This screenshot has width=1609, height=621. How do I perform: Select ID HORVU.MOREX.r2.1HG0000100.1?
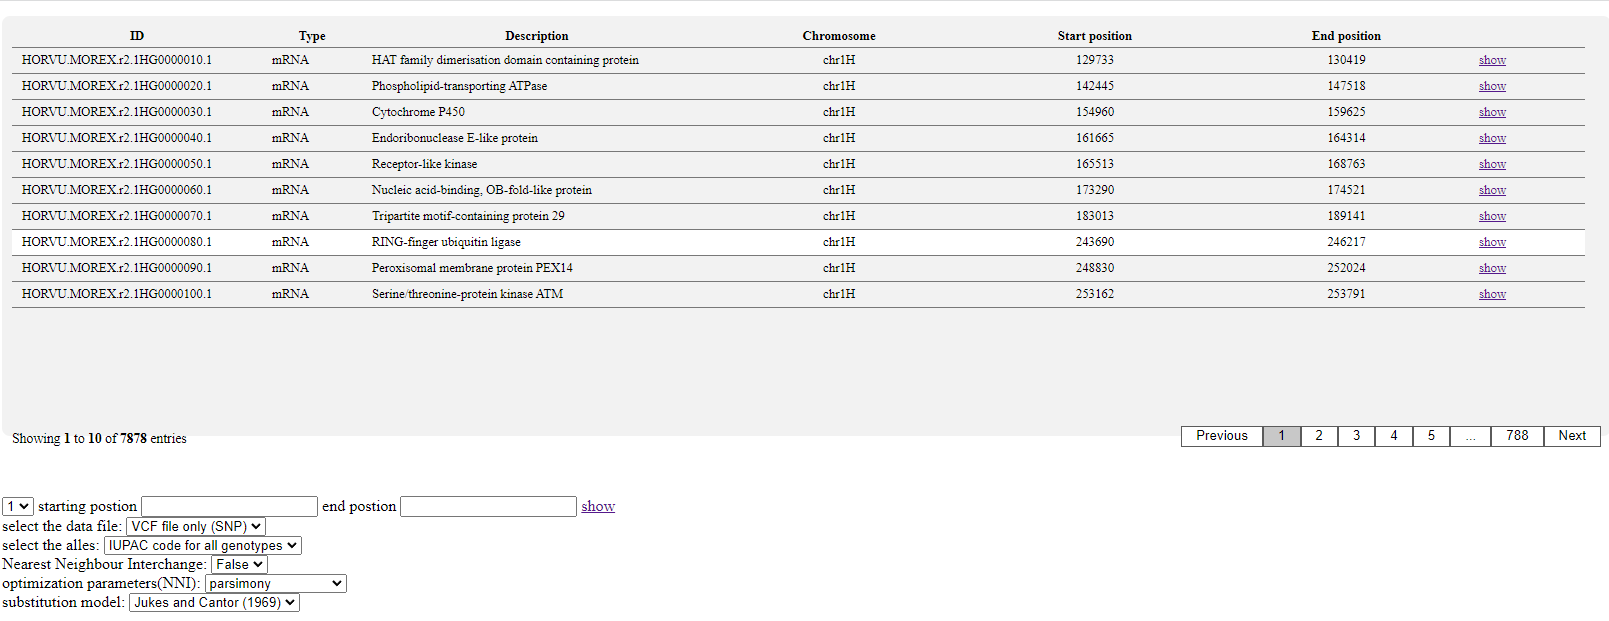click(x=117, y=294)
